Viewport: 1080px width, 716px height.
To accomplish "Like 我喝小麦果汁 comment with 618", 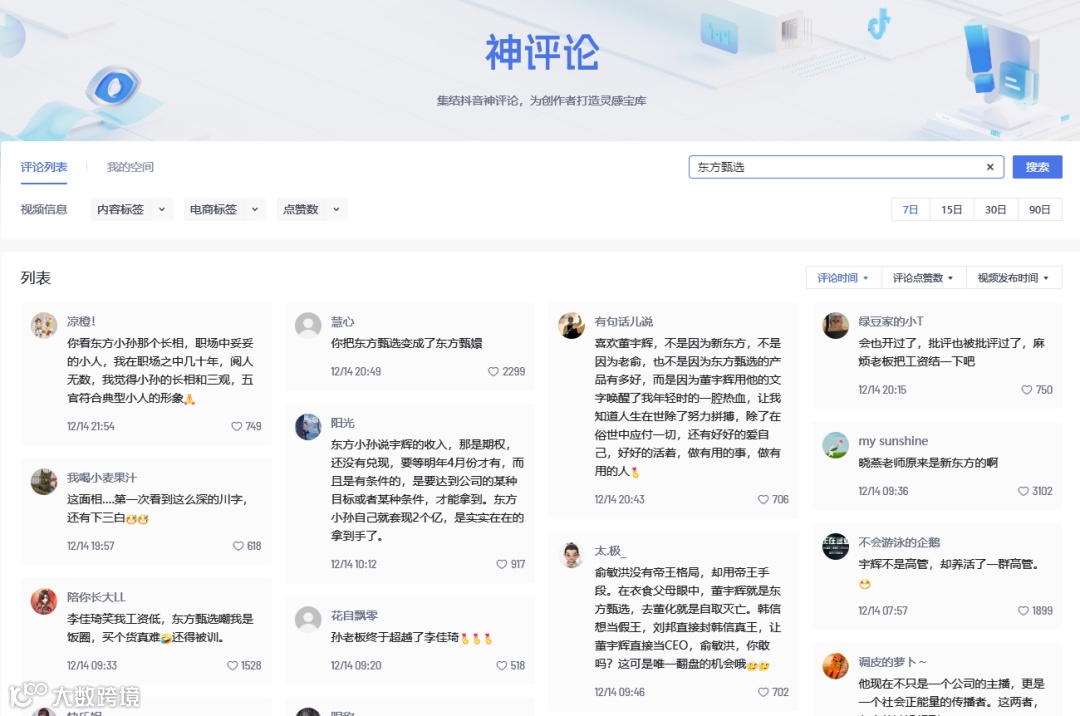I will pos(238,546).
